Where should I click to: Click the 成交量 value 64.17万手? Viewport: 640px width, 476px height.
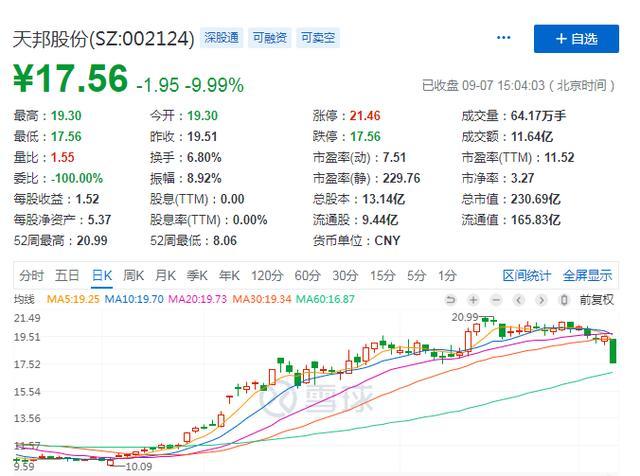(538, 116)
